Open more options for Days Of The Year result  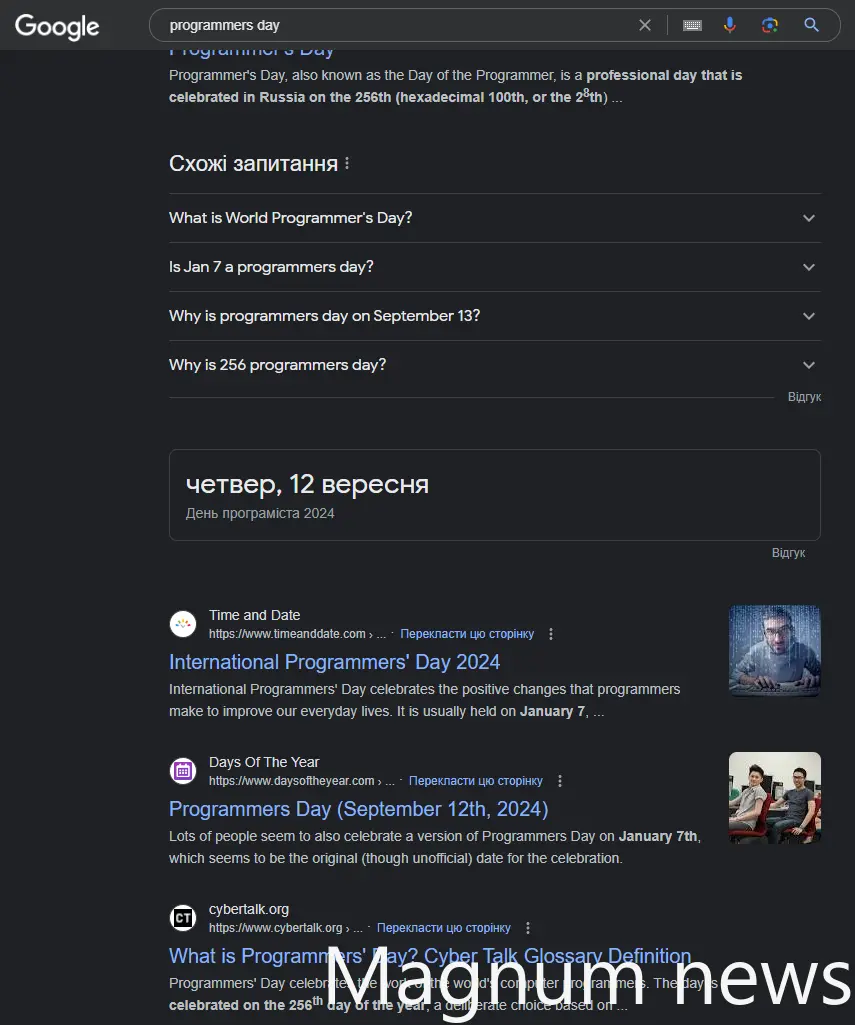(x=560, y=781)
